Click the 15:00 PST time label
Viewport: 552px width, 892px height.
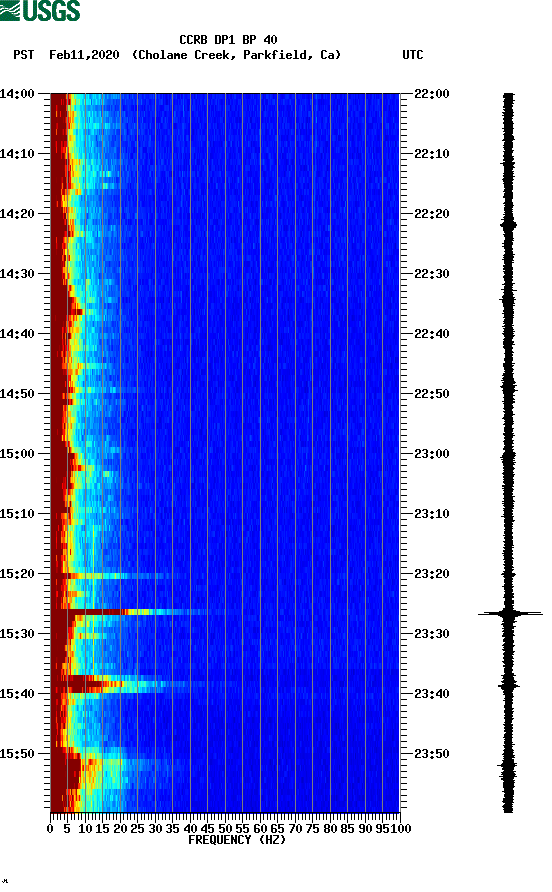pyautogui.click(x=17, y=454)
